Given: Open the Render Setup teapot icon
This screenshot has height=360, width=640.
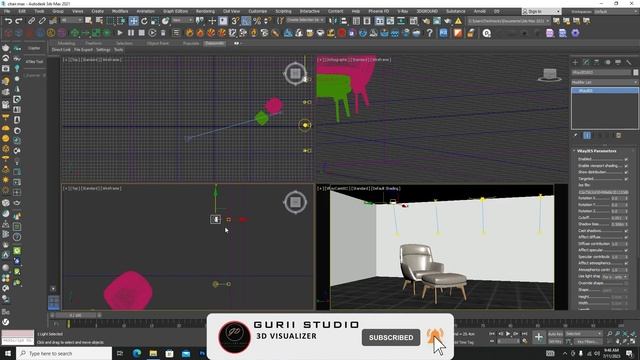Looking at the screenshot, I should click(426, 20).
